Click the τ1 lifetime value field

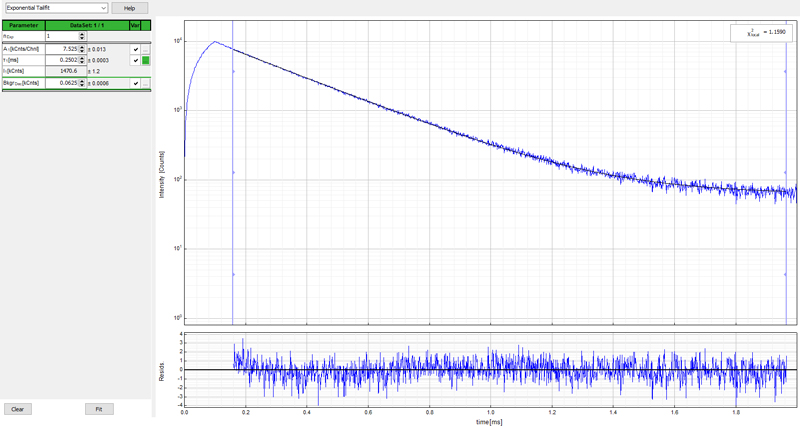[62, 60]
